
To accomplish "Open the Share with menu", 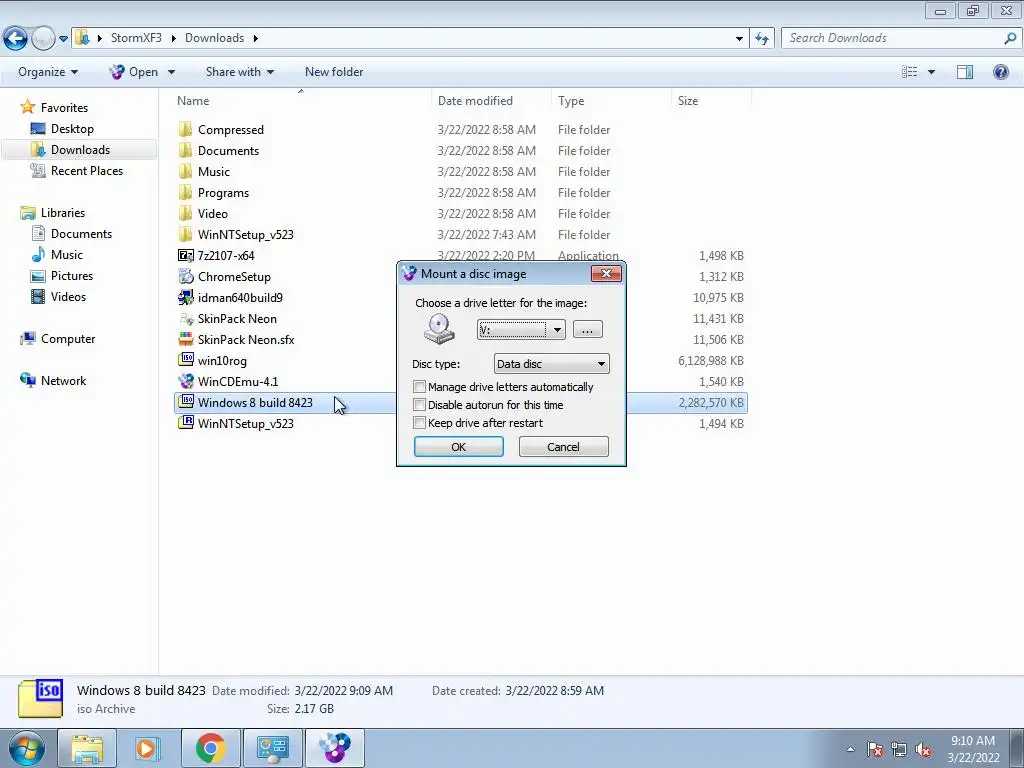I will tap(240, 72).
